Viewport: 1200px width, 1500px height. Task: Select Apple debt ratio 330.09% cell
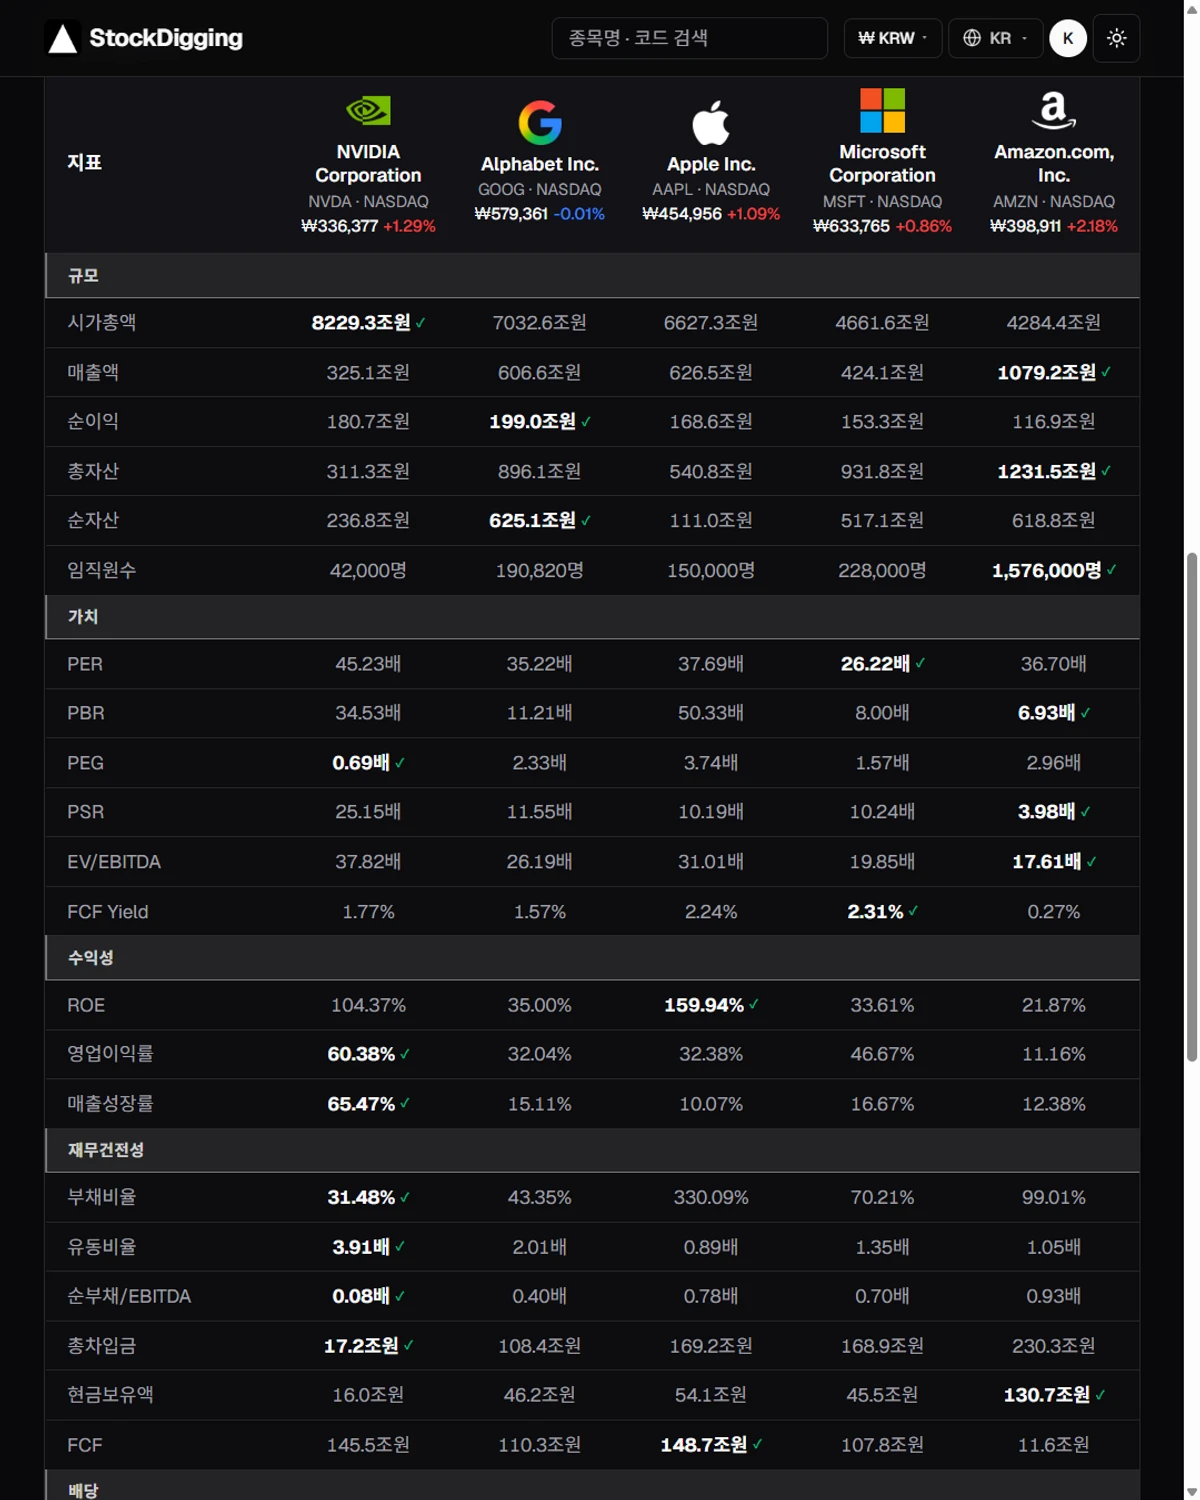click(711, 1197)
